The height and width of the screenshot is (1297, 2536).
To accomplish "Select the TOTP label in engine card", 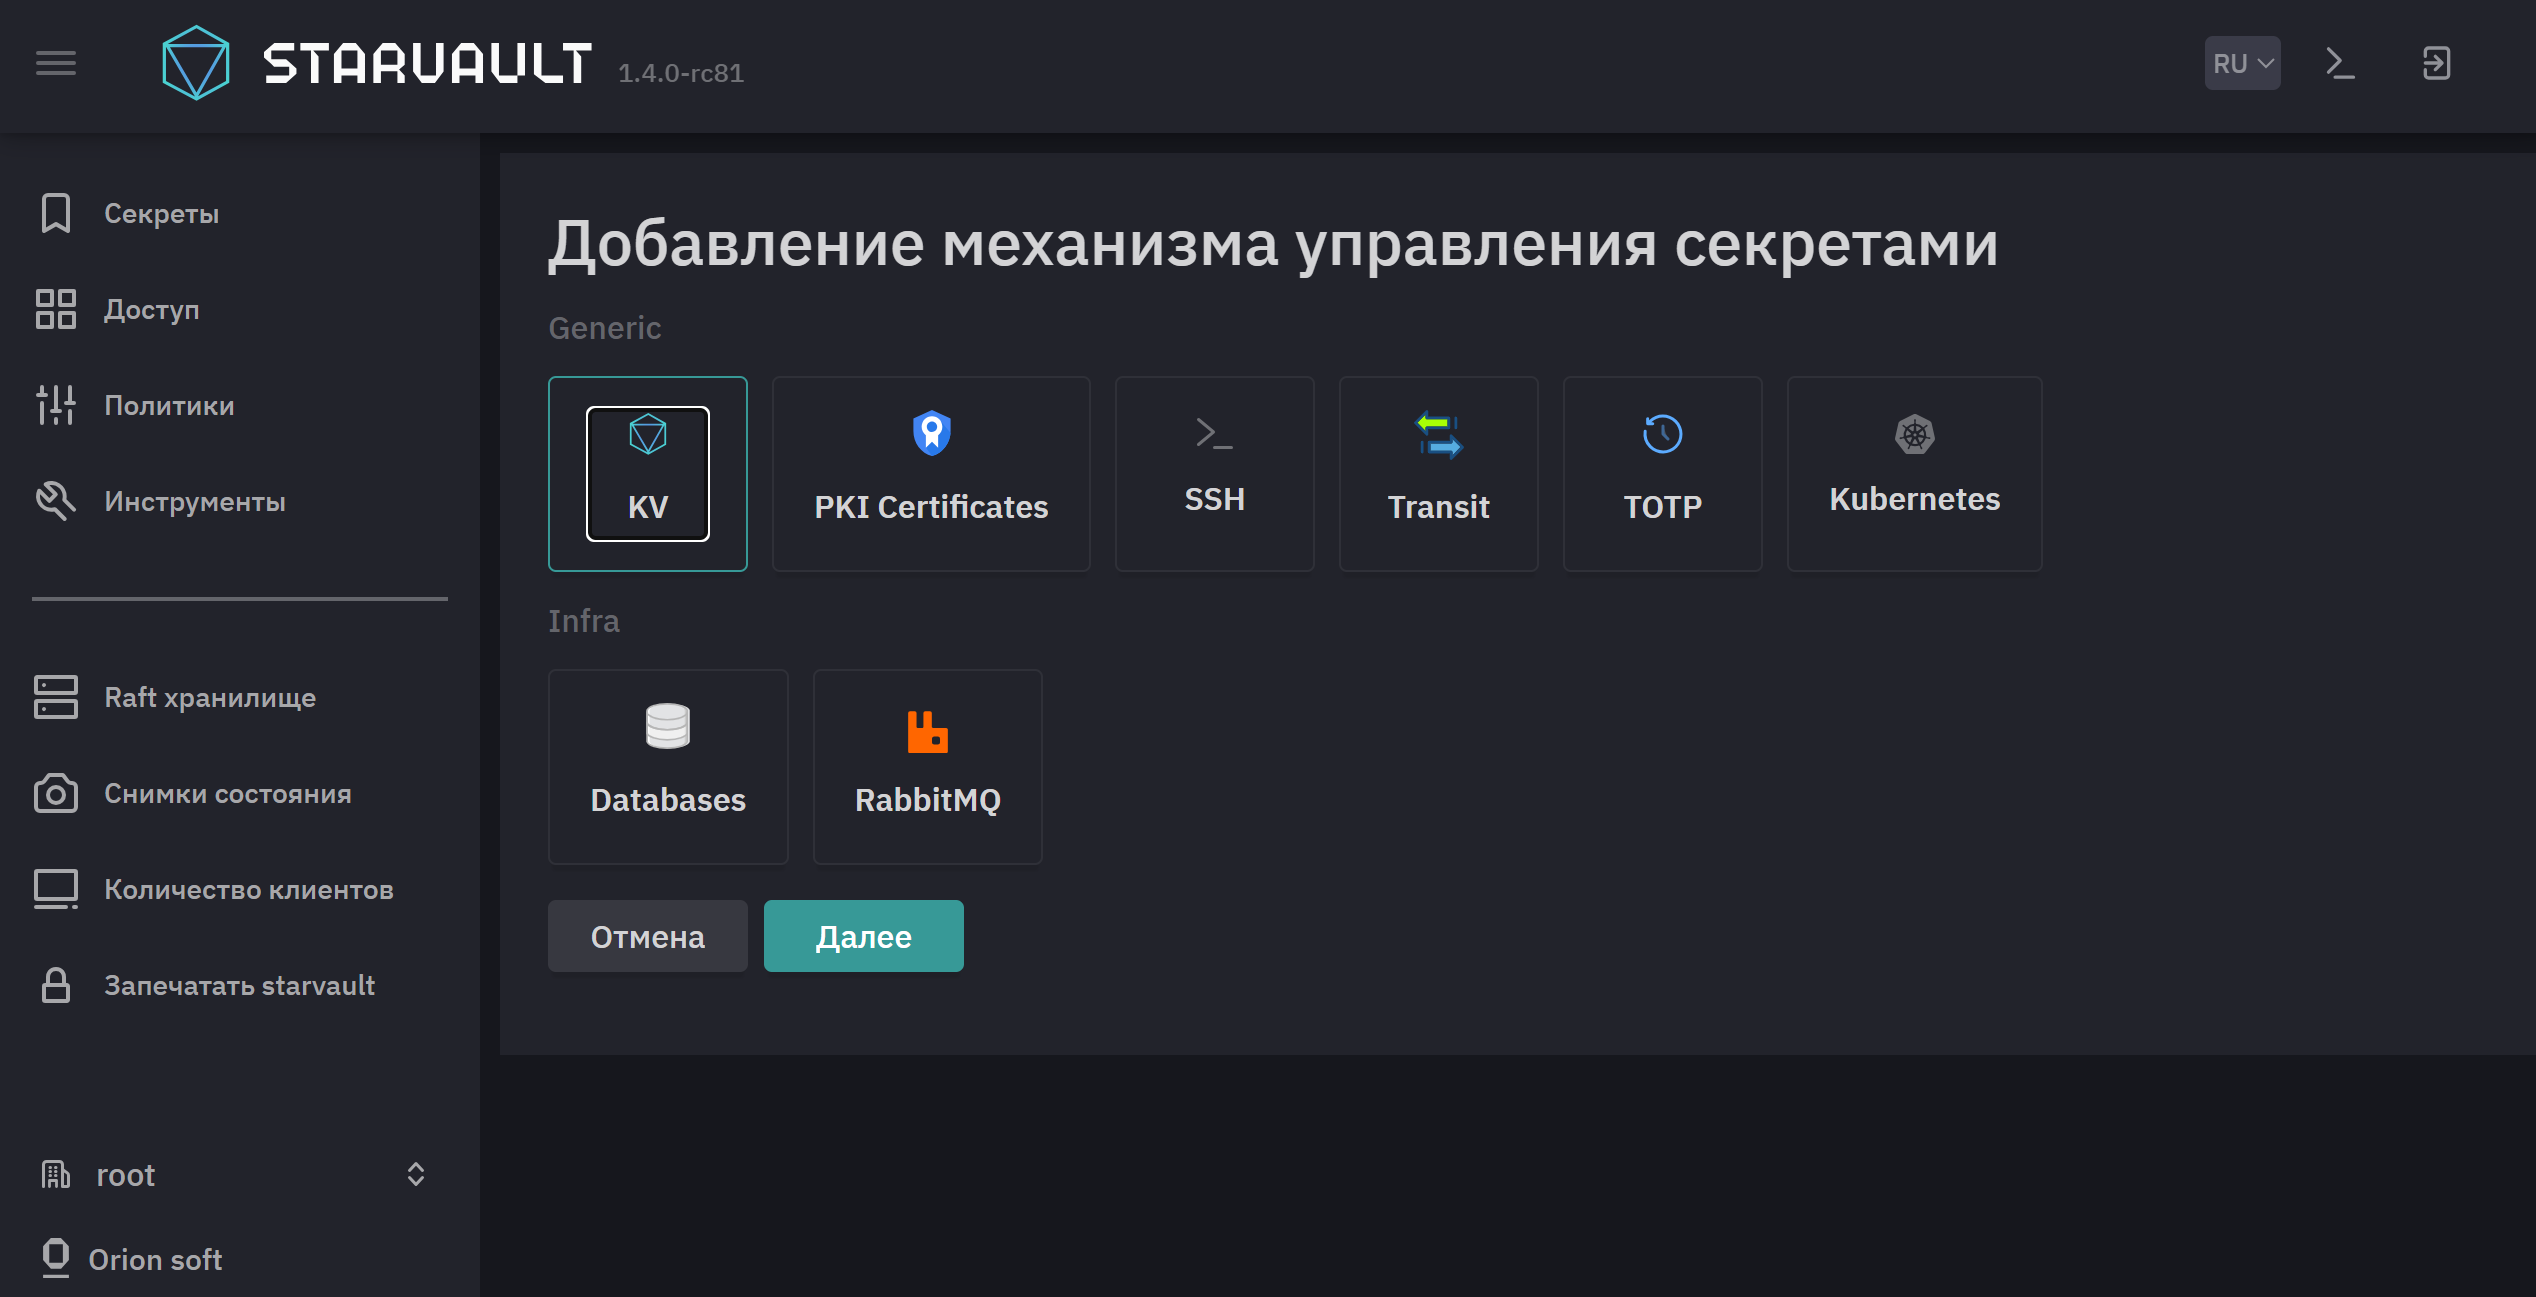I will tap(1662, 507).
